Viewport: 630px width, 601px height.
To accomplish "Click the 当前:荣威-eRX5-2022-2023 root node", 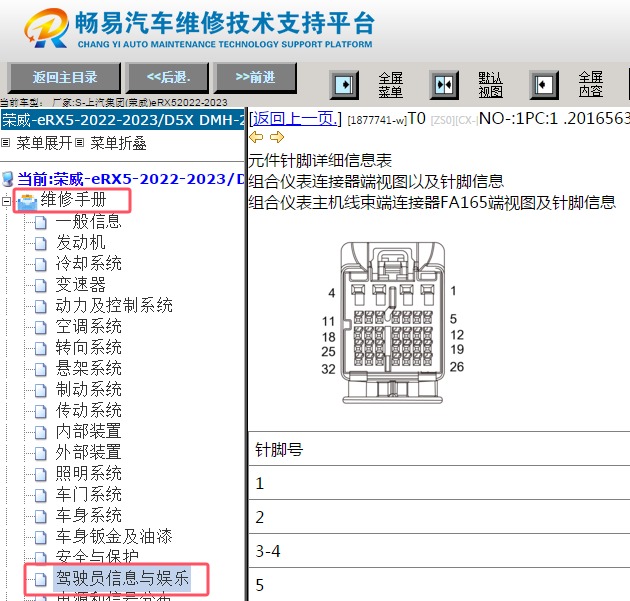I will point(131,179).
